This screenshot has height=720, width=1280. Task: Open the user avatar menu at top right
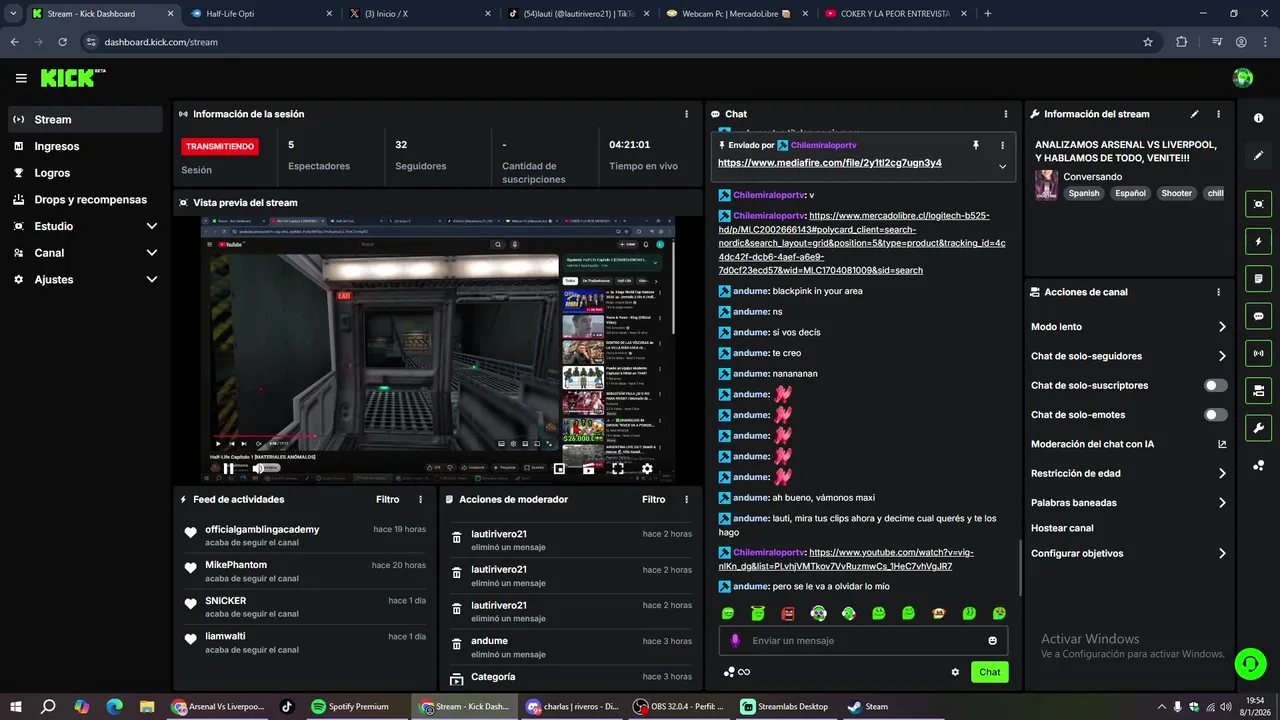(x=1243, y=78)
